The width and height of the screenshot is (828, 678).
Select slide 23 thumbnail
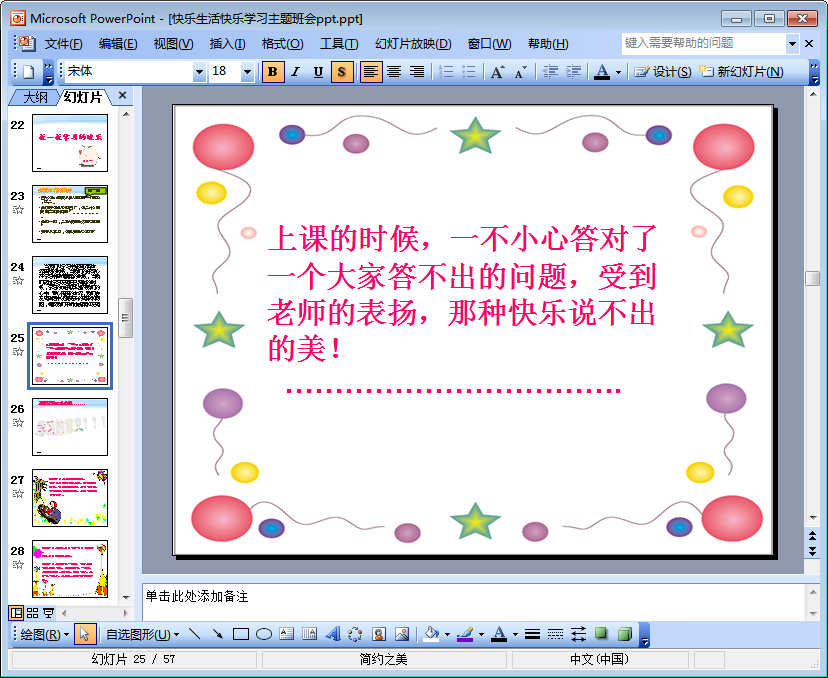pyautogui.click(x=70, y=214)
